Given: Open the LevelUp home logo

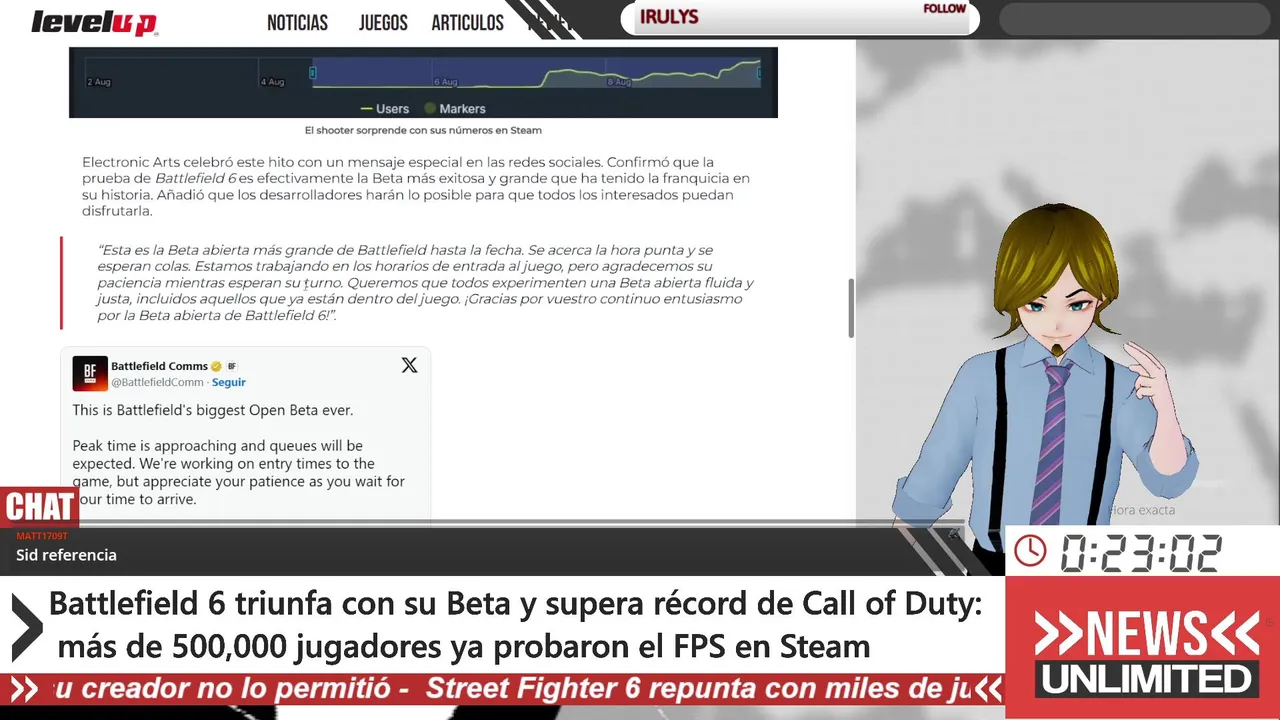Looking at the screenshot, I should 94,22.
